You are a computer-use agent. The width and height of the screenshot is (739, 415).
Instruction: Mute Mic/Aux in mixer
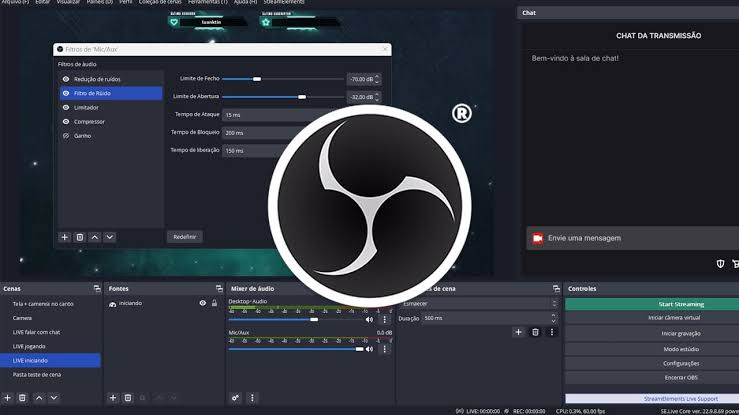370,349
